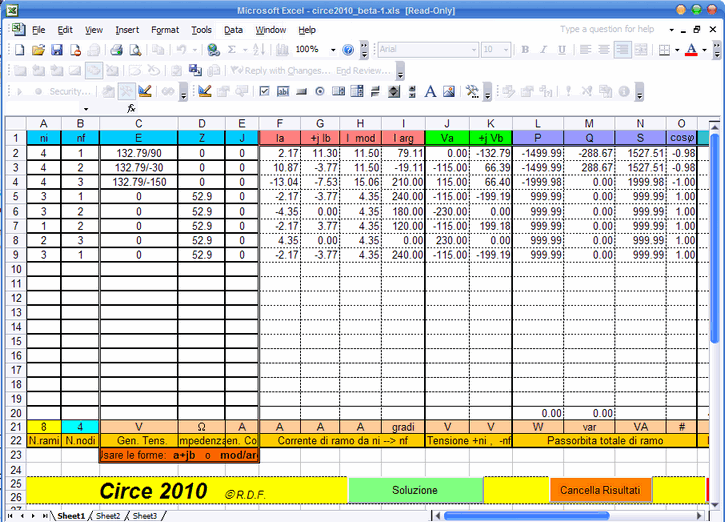Viewport: 725px width, 522px height.
Task: Expand Formatting toolbar options arrow
Action: point(717,49)
